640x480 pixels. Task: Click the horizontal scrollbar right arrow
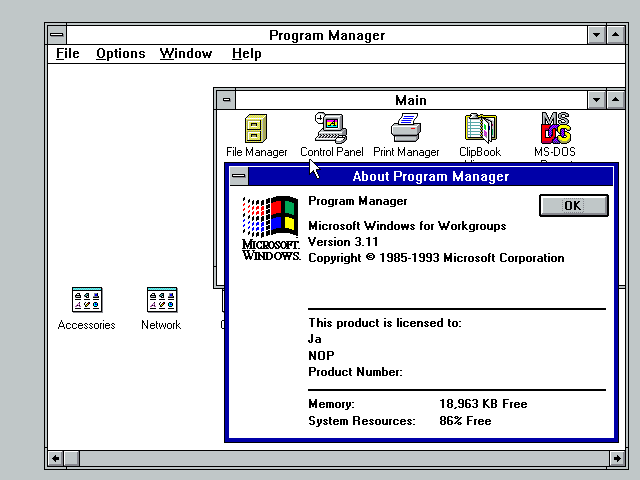[617, 458]
